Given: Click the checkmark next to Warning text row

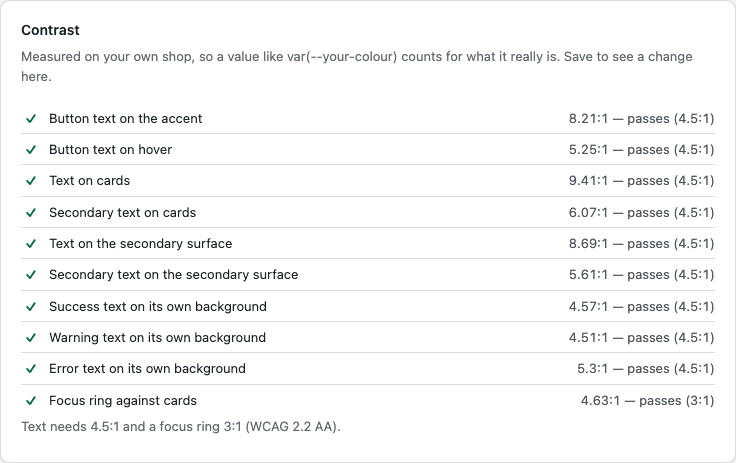Looking at the screenshot, I should (x=31, y=338).
